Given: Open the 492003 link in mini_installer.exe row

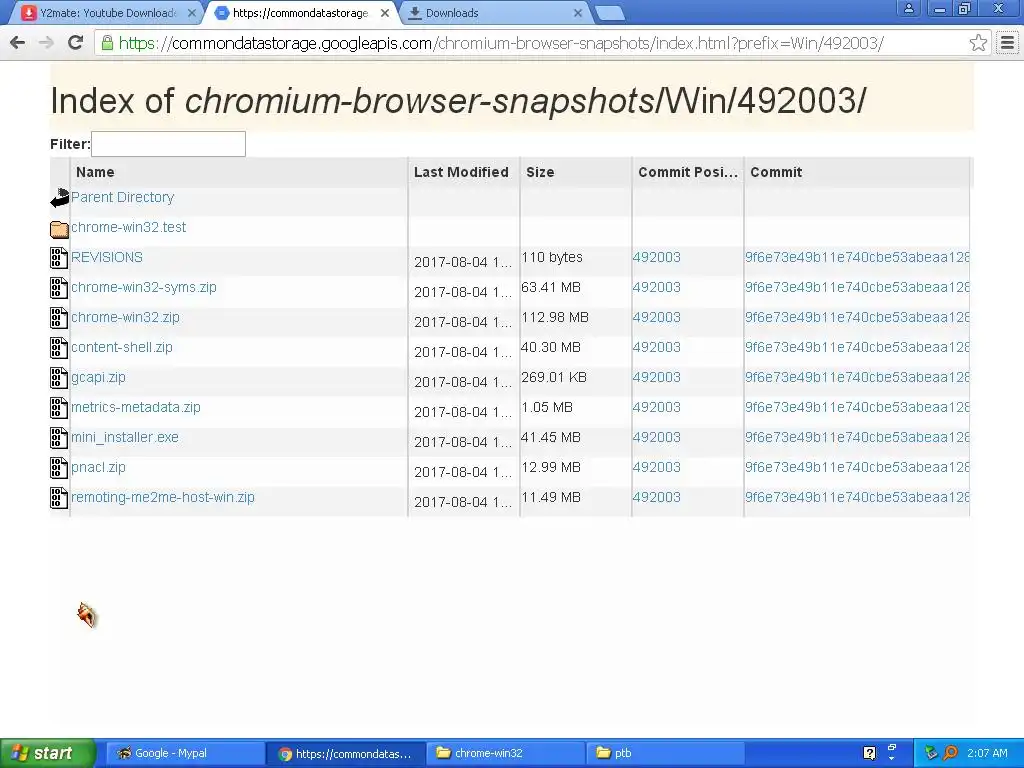Looking at the screenshot, I should pyautogui.click(x=656, y=438).
